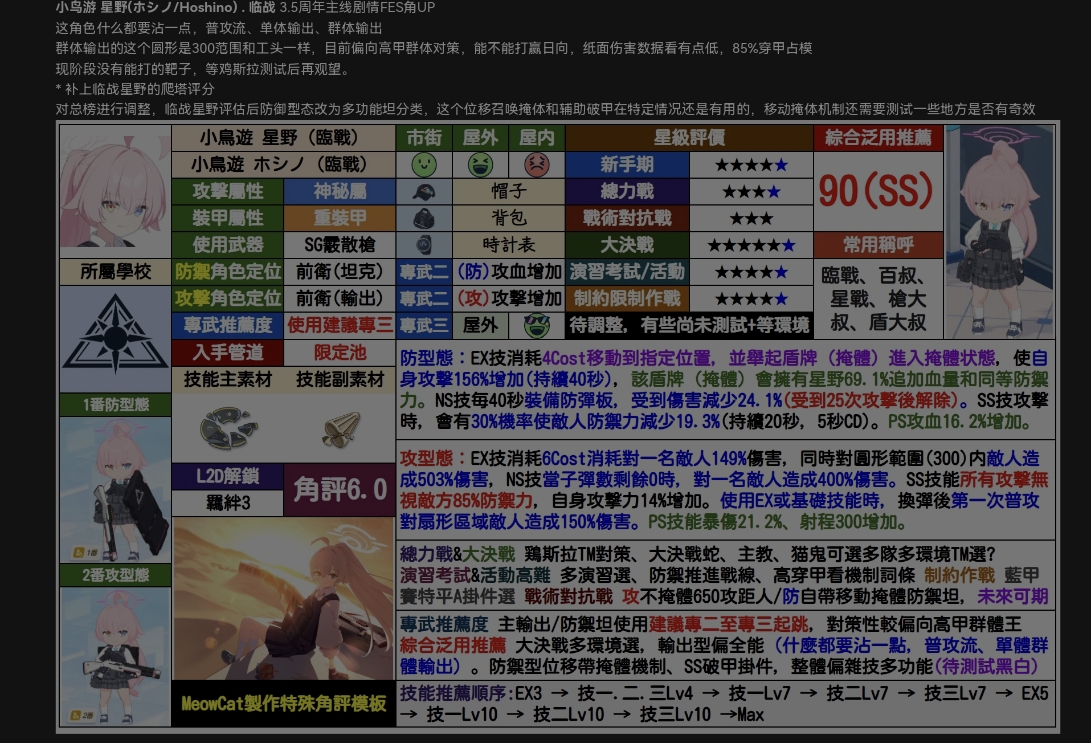The width and height of the screenshot is (1091, 743).
Task: Open the 2番攻型態 shotgun chibi image
Action: pyautogui.click(x=116, y=656)
